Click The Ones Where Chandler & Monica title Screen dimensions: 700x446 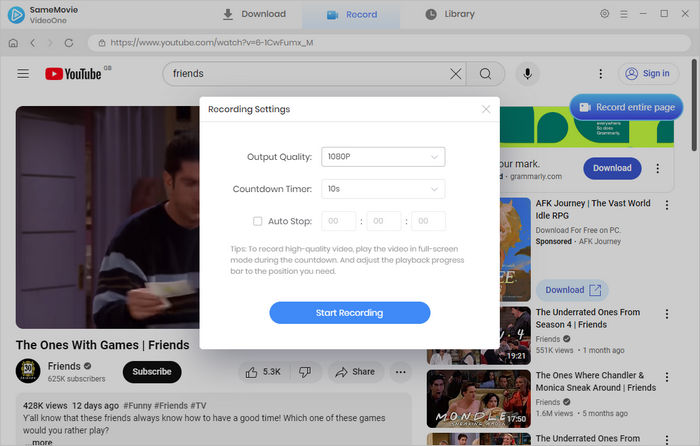point(596,382)
